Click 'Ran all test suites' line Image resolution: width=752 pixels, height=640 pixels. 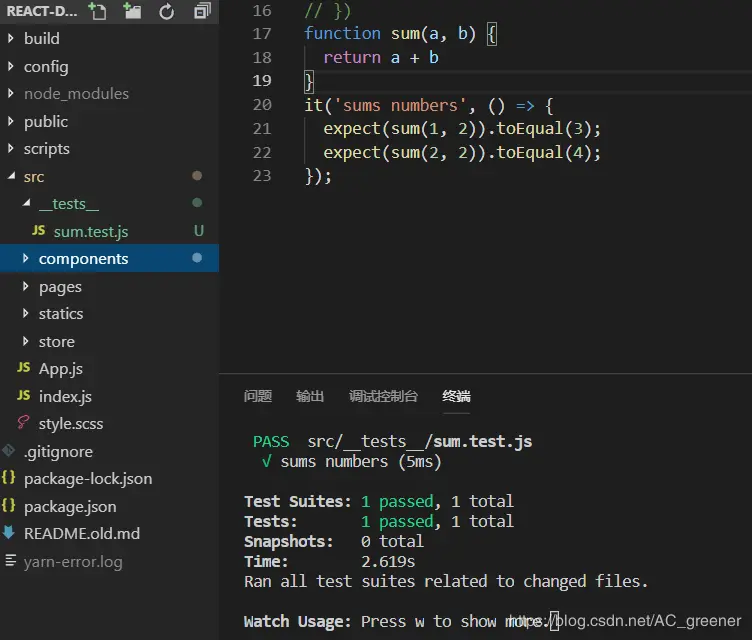click(x=446, y=581)
